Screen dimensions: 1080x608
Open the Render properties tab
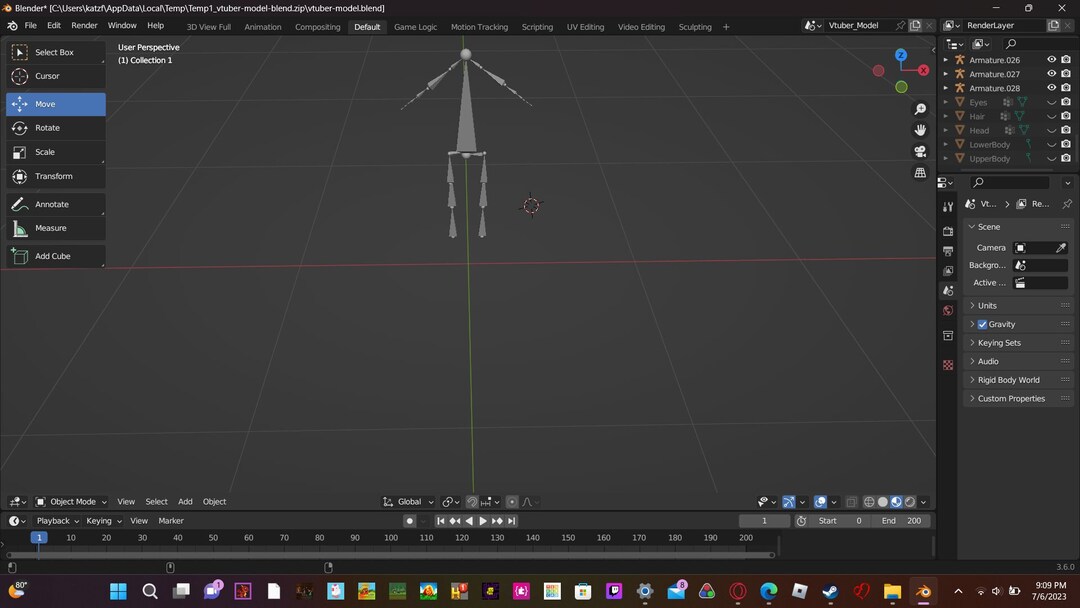pos(948,231)
